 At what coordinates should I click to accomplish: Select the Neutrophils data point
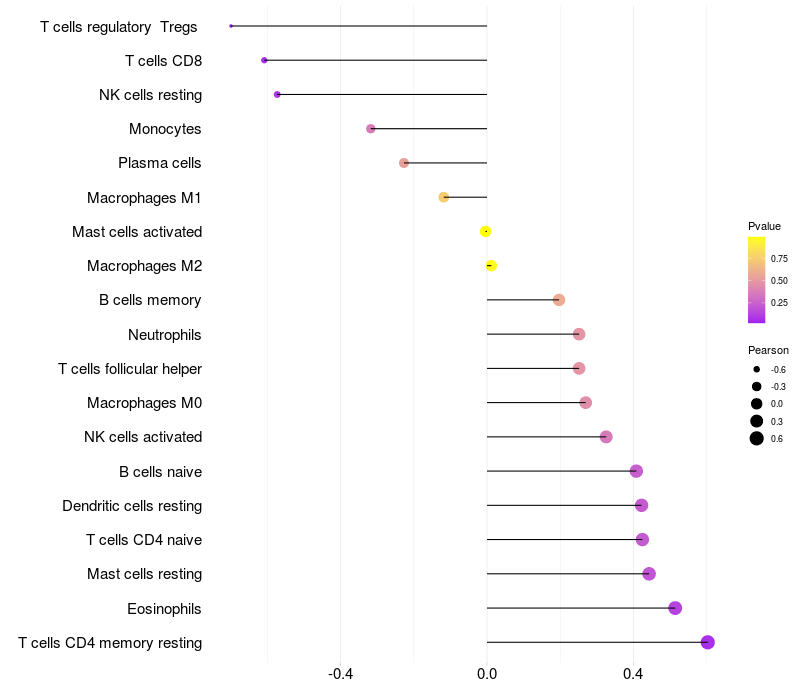579,334
